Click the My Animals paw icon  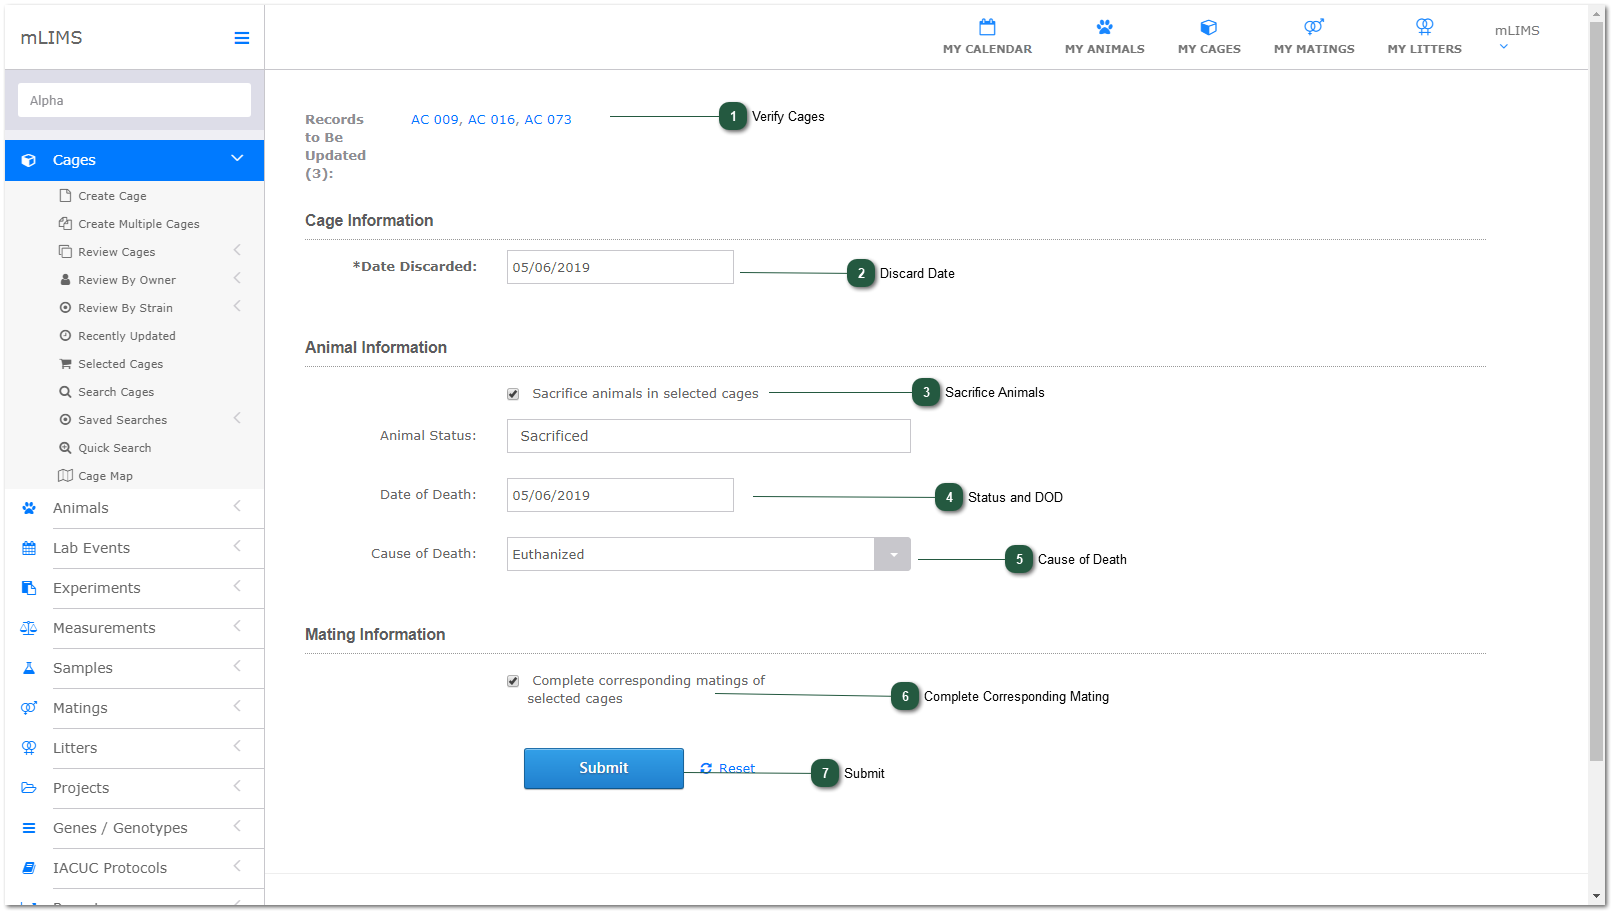pyautogui.click(x=1104, y=27)
